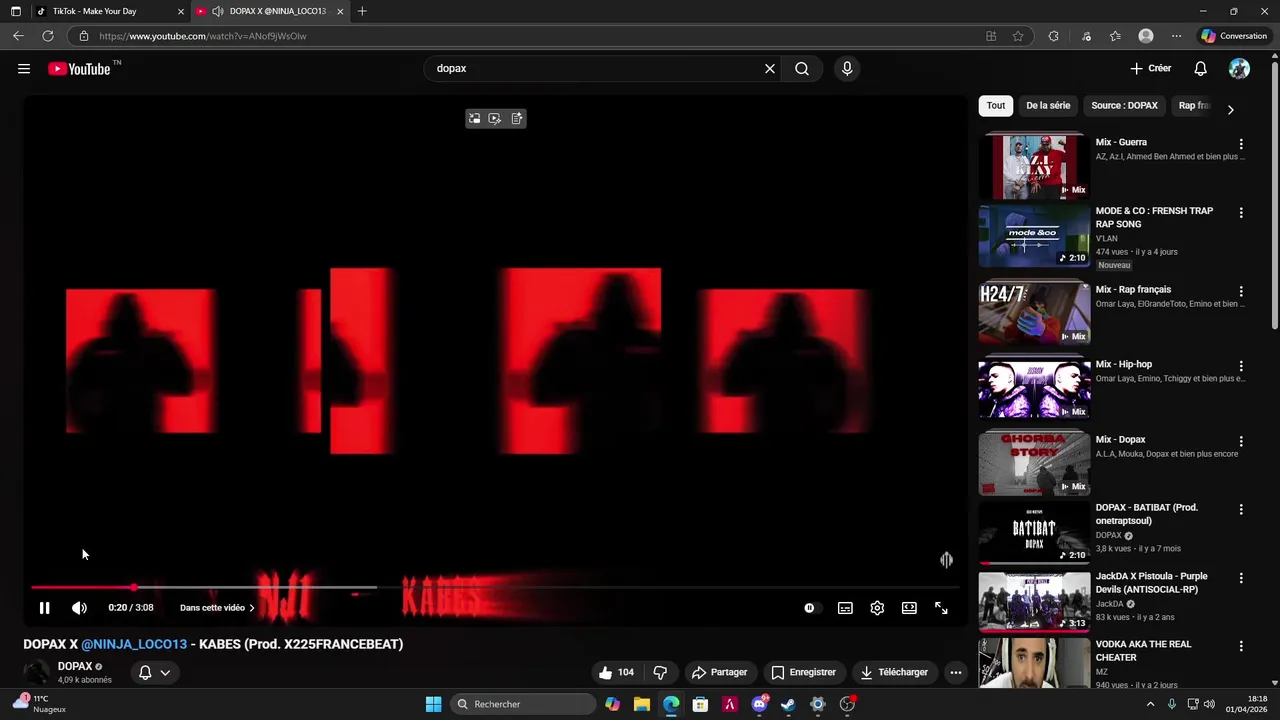Show hidden system tray icons
1280x720 pixels.
[1150, 704]
